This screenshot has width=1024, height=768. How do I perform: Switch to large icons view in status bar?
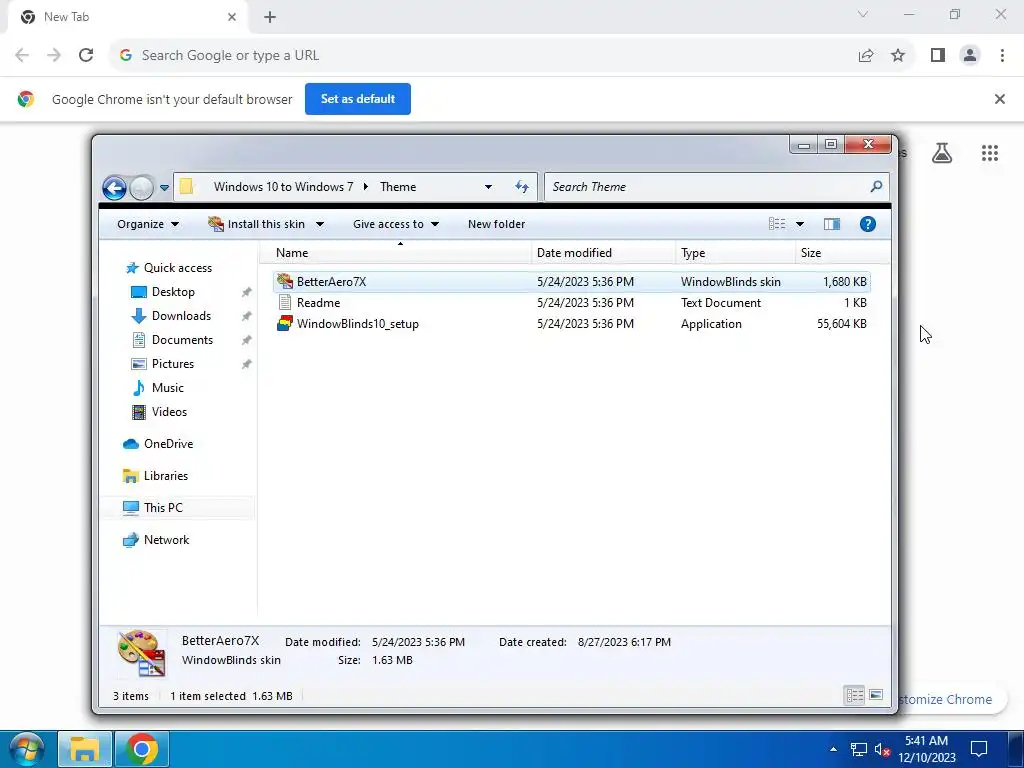click(x=876, y=696)
